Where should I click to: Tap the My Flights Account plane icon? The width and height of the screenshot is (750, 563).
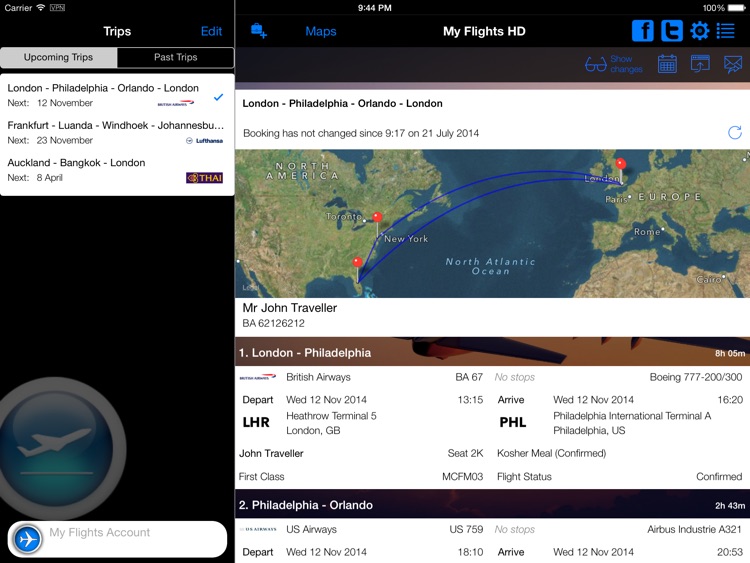pos(27,539)
